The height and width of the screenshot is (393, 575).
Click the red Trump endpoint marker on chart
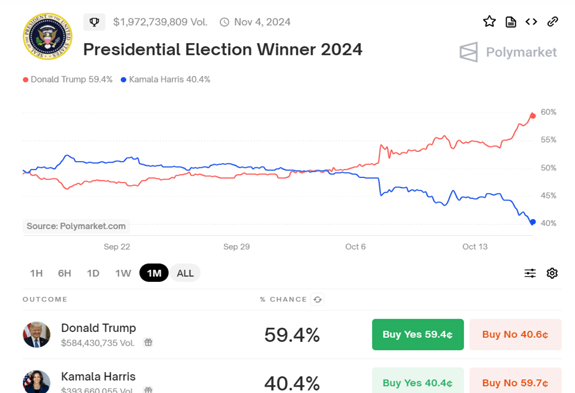click(x=533, y=116)
